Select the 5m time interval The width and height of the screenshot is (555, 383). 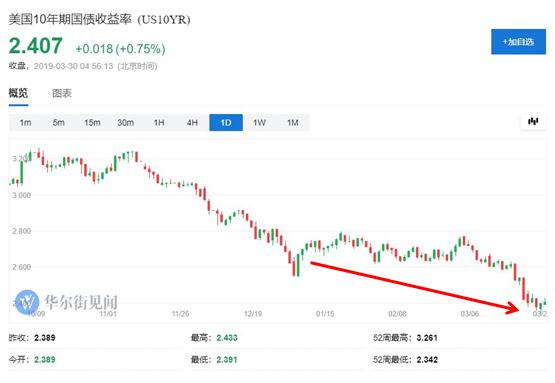[59, 122]
